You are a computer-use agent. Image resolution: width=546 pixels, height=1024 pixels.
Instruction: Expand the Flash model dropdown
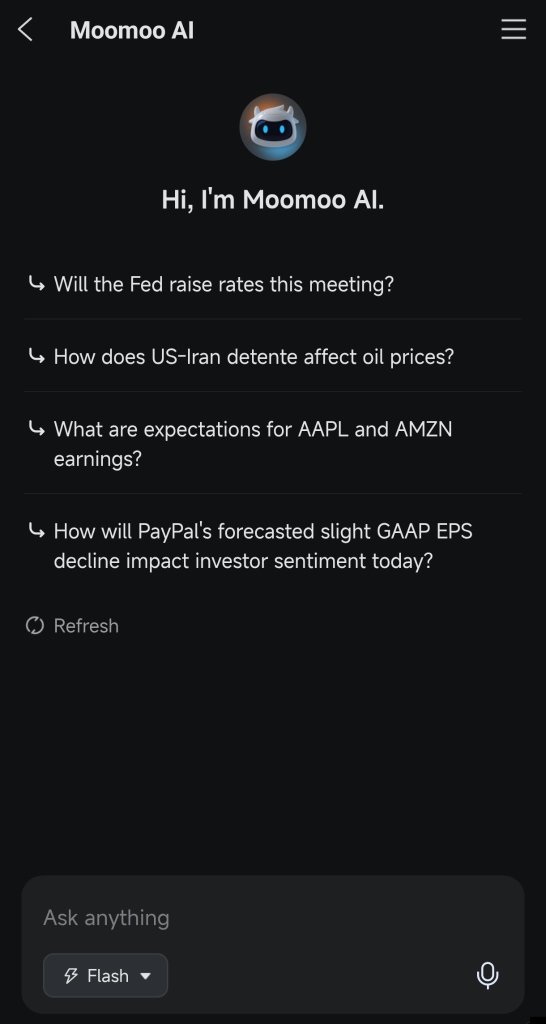coord(105,976)
